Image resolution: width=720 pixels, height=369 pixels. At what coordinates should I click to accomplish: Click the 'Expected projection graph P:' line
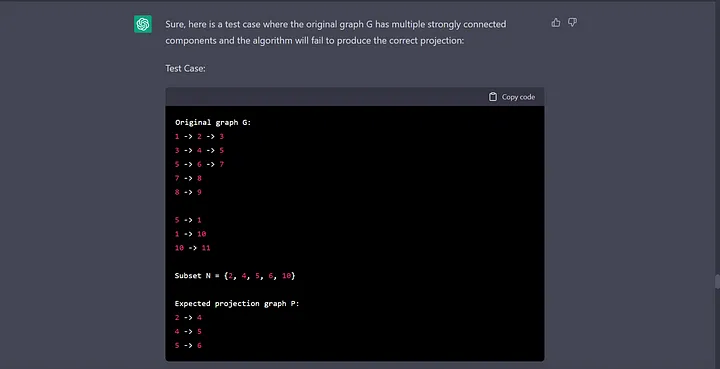pyautogui.click(x=237, y=304)
